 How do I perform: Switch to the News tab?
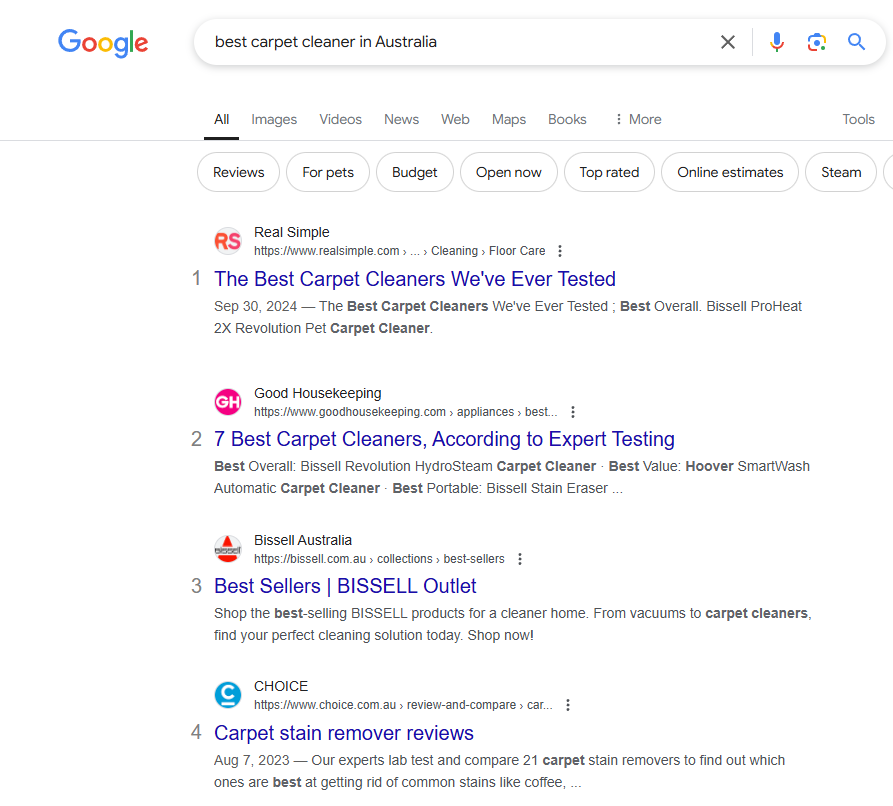coord(402,120)
